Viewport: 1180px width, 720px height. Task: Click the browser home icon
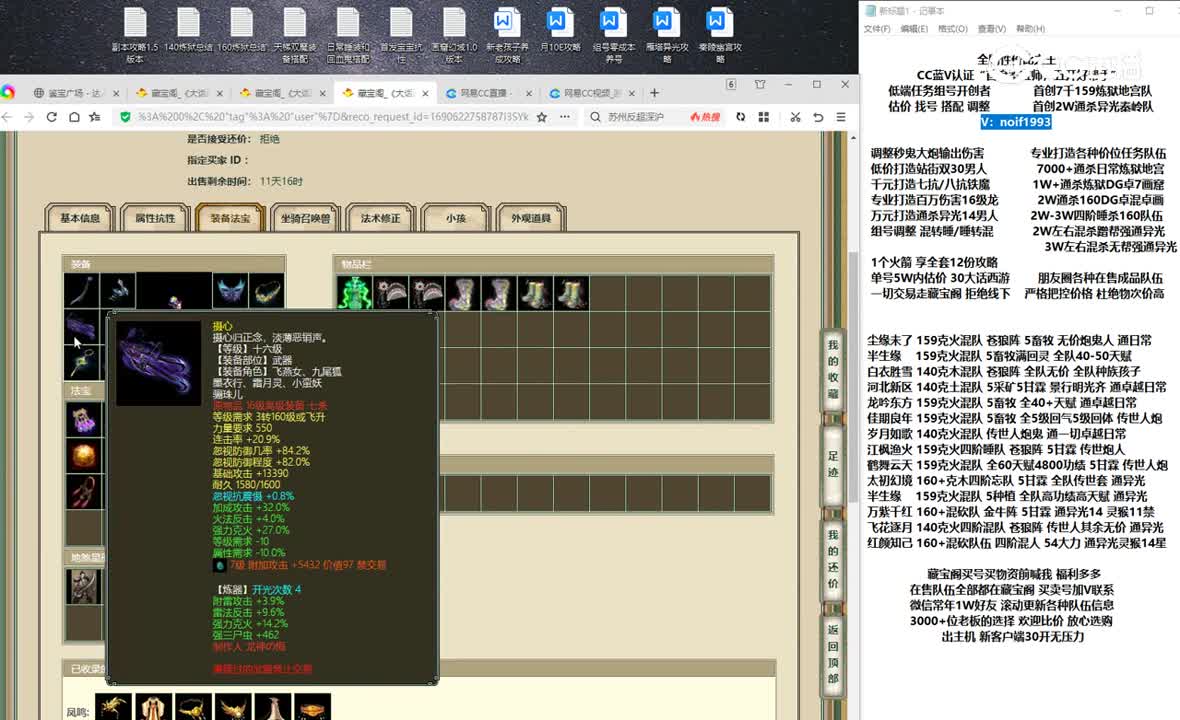click(x=74, y=117)
